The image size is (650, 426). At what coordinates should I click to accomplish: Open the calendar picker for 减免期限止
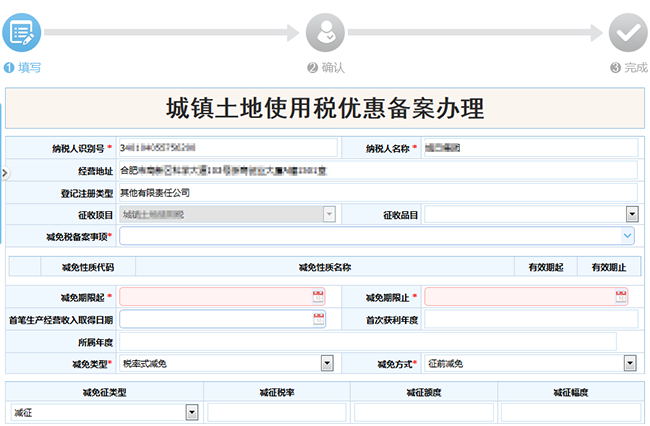point(622,297)
